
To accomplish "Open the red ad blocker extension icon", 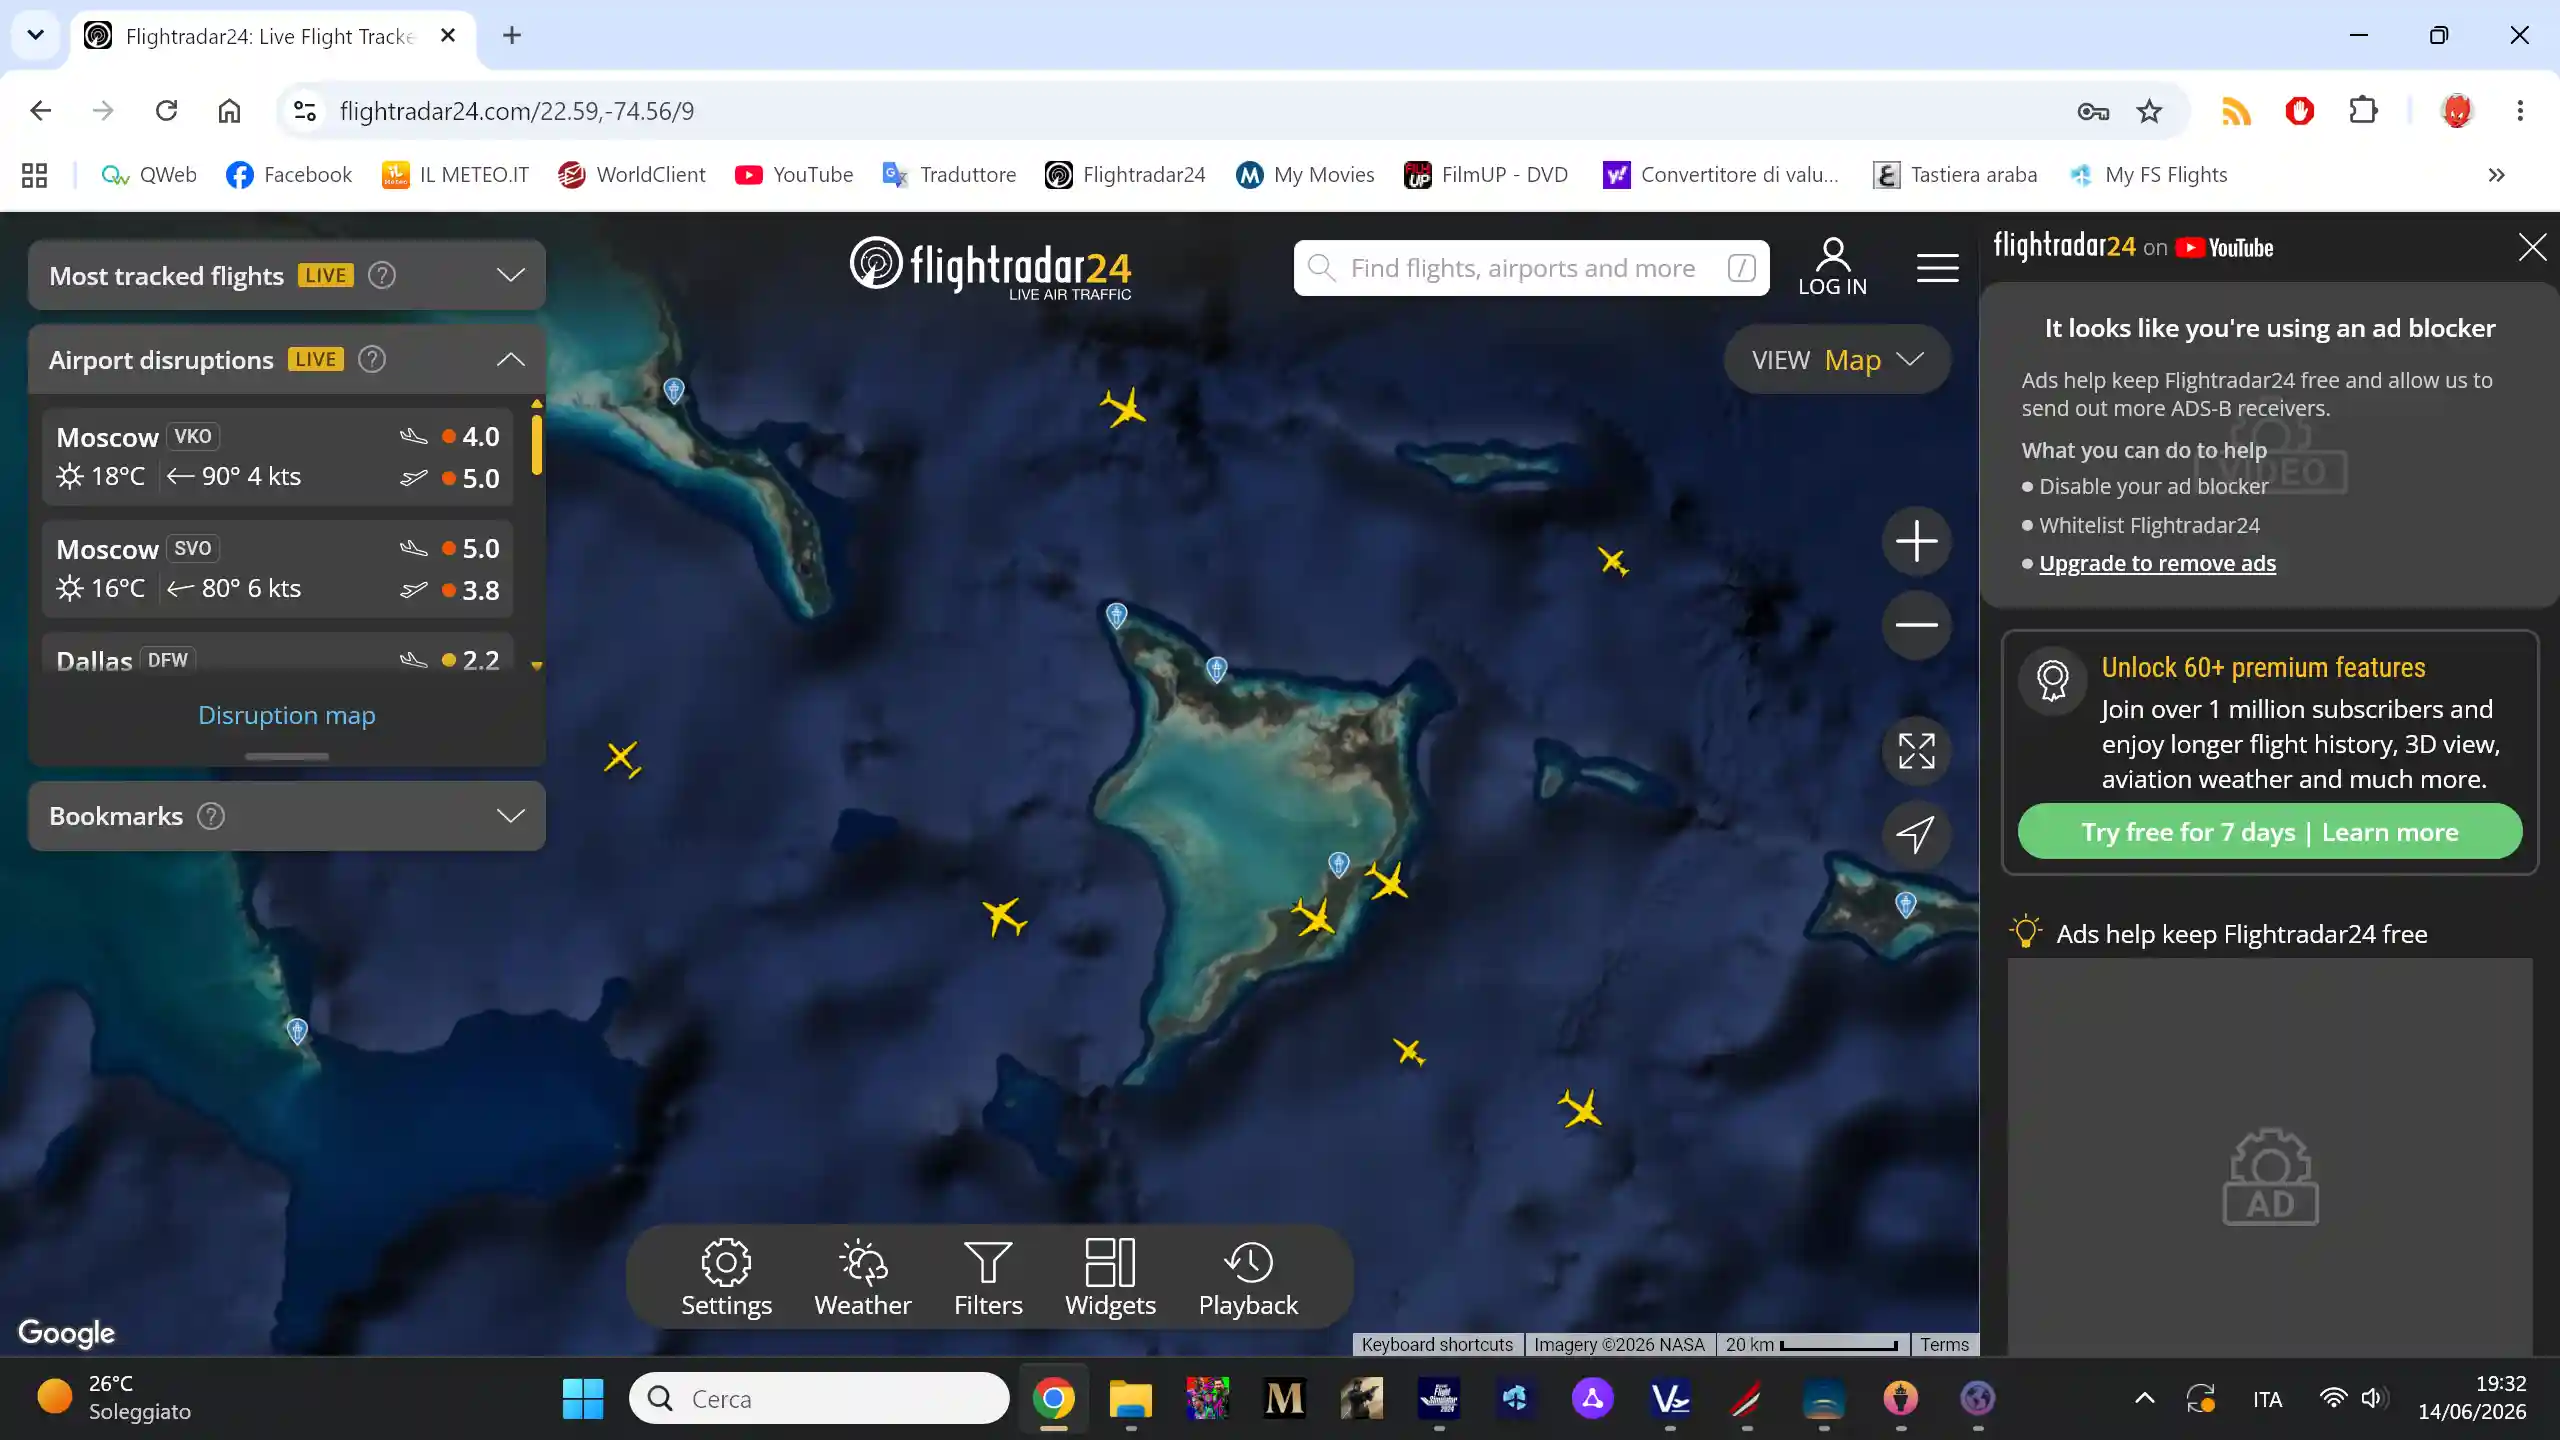I will 2299,111.
